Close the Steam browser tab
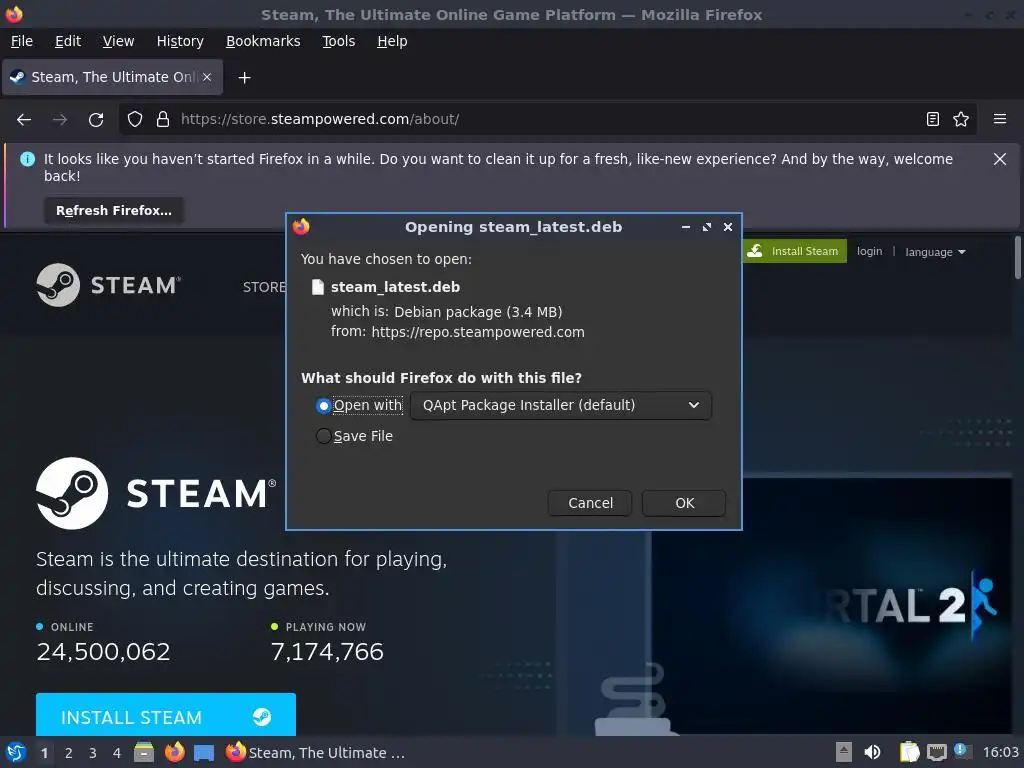 pos(207,77)
